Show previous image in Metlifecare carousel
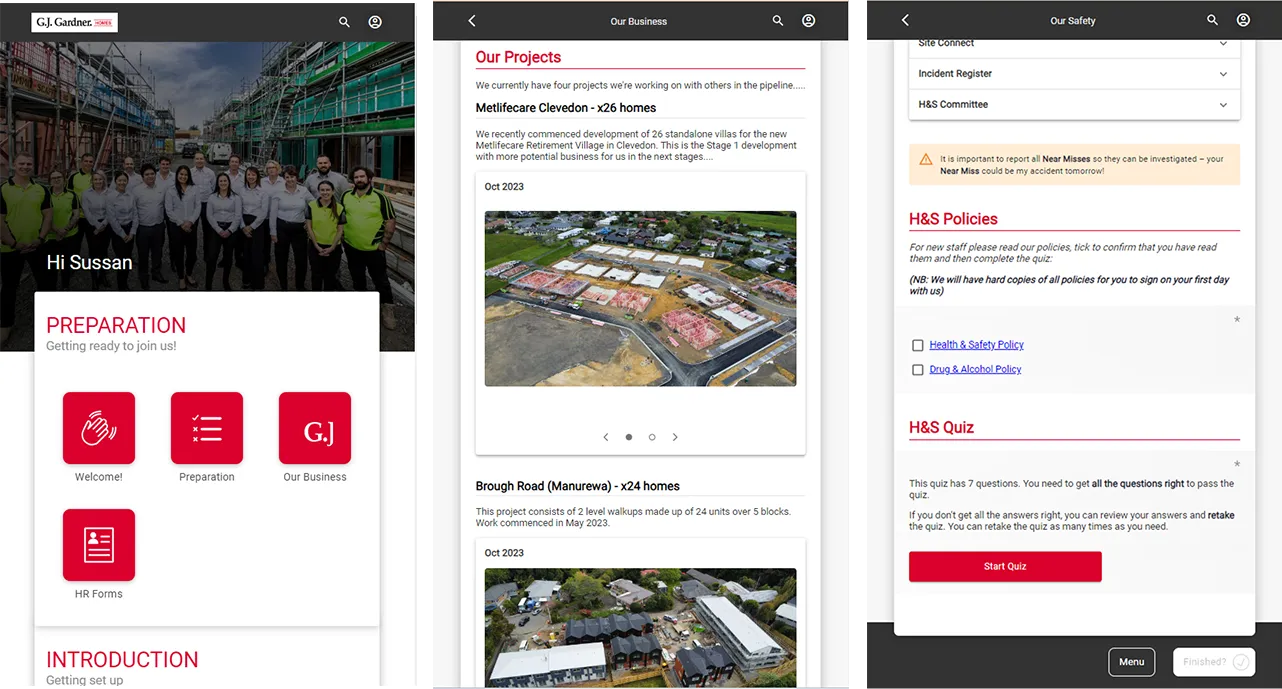This screenshot has height=689, width=1282. 606,437
